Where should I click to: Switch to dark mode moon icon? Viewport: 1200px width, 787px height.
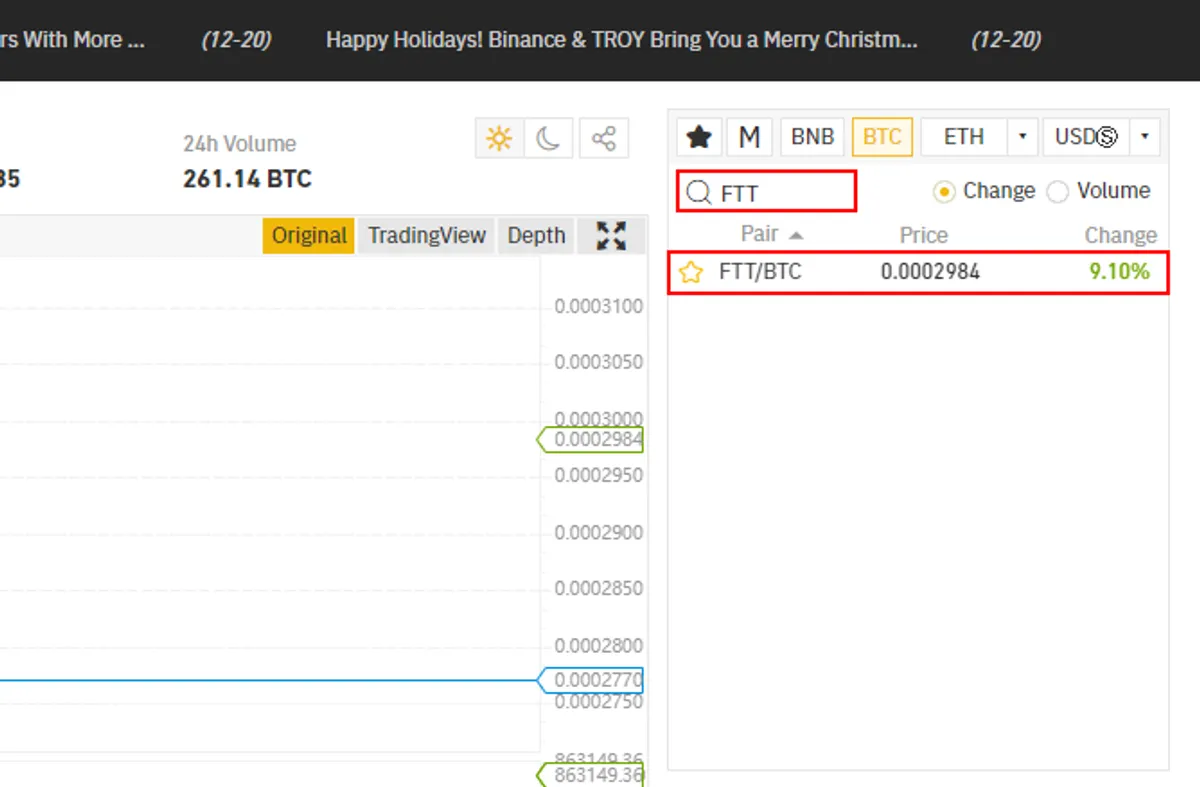click(548, 138)
